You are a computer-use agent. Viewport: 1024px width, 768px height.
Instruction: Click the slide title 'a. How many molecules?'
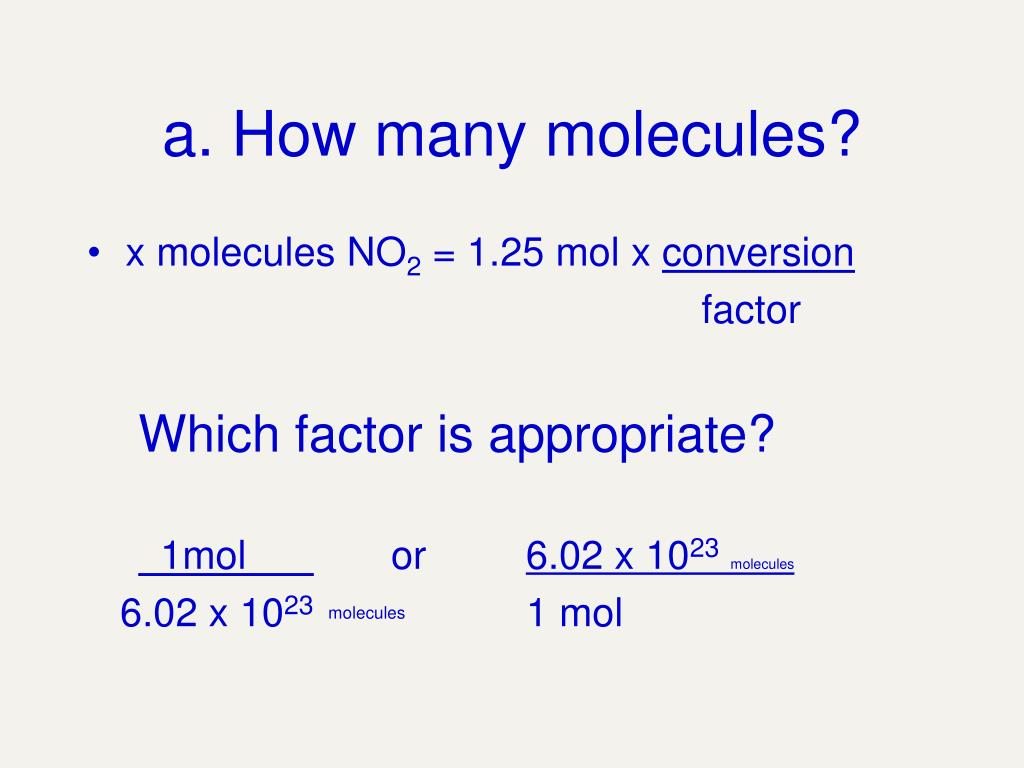(511, 135)
